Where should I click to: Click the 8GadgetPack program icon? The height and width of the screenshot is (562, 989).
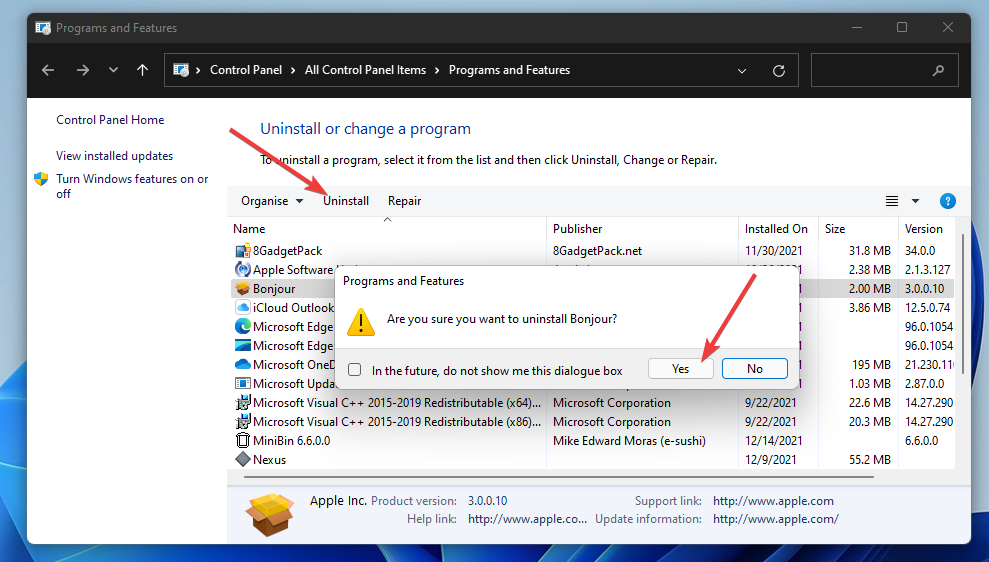tap(243, 251)
